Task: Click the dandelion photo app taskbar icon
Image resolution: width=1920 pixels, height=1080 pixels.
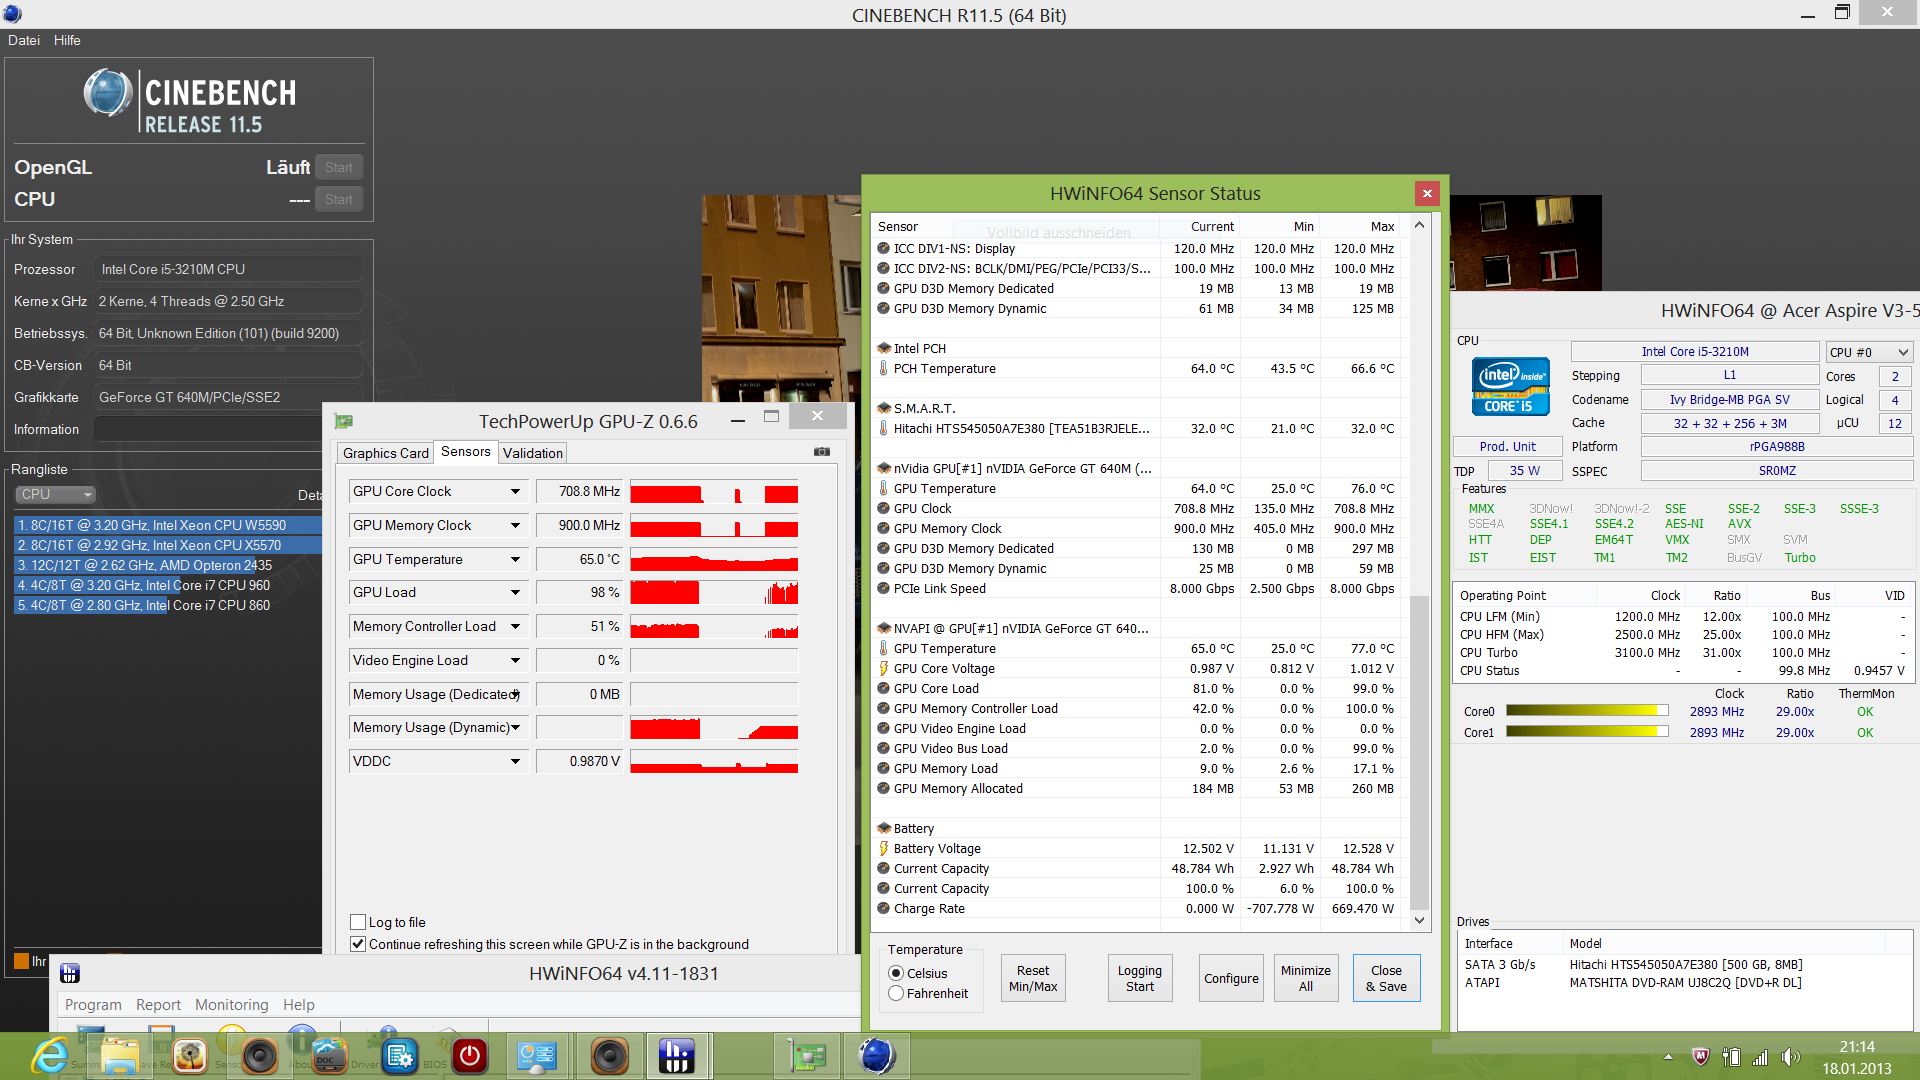Action: pyautogui.click(x=189, y=1056)
